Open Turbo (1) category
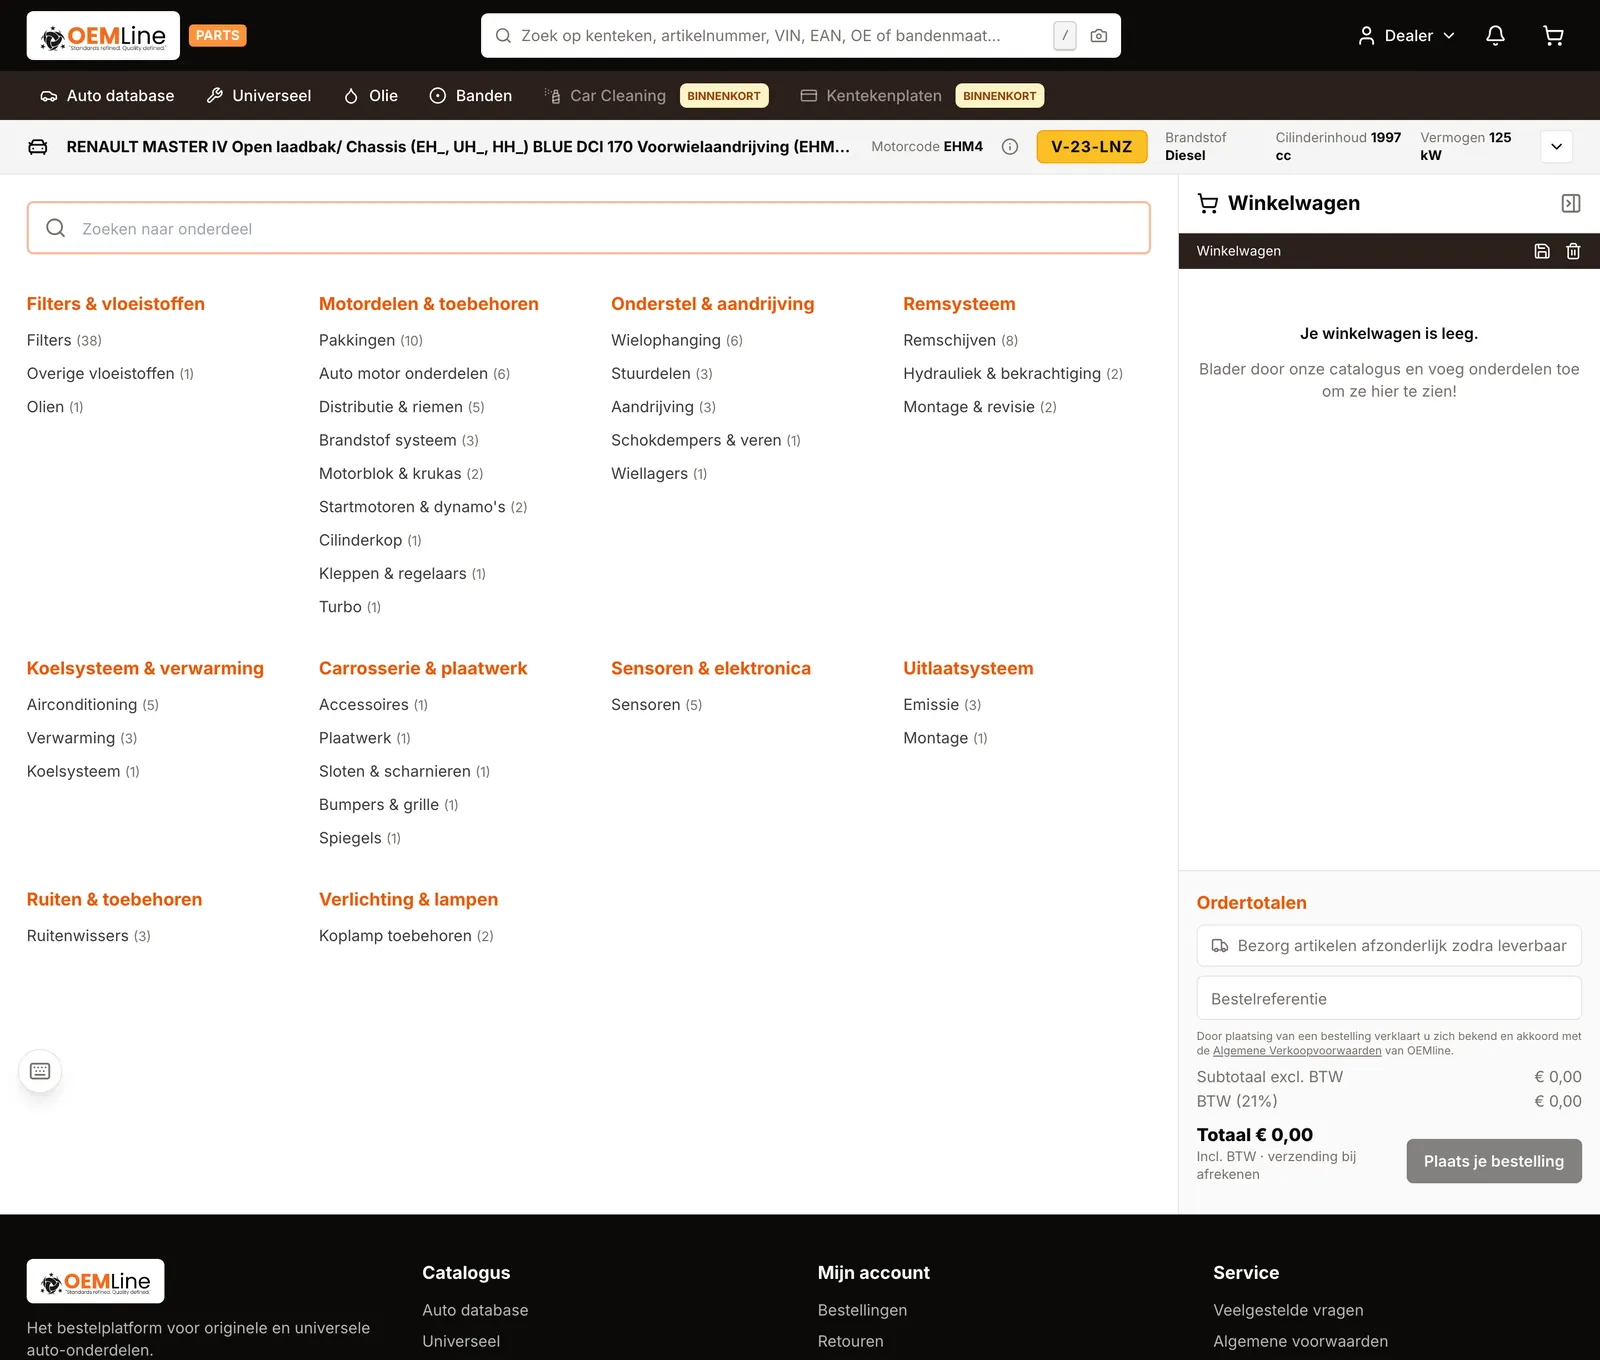This screenshot has height=1360, width=1600. click(350, 607)
